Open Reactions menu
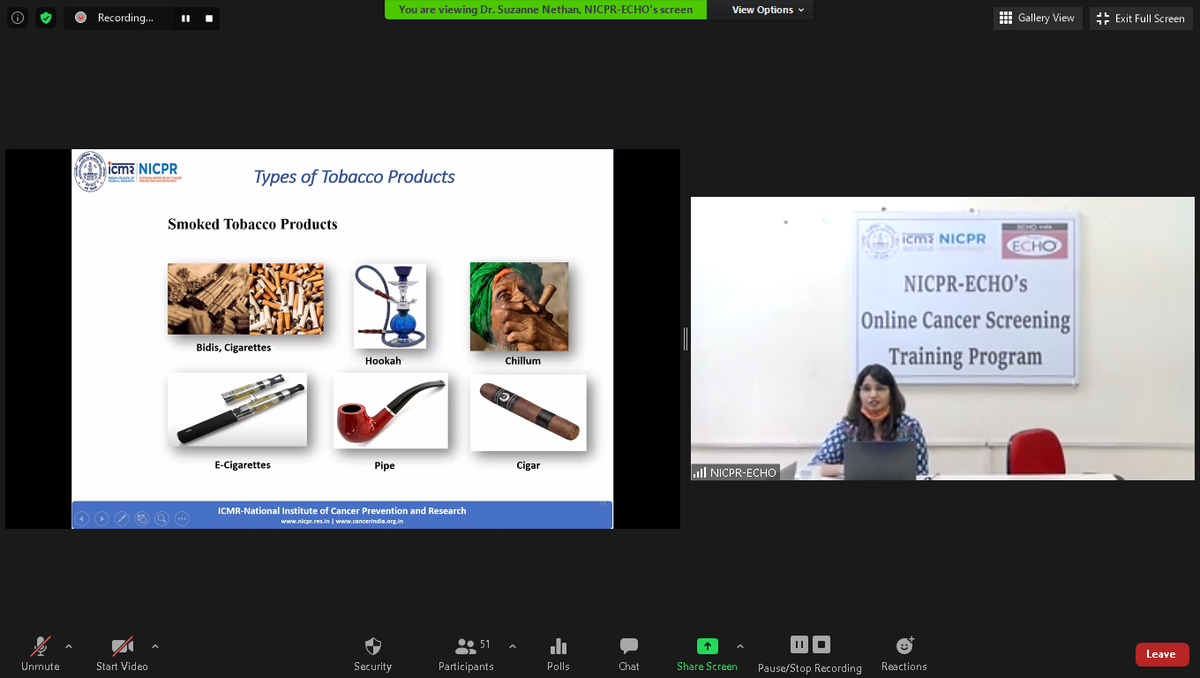The width and height of the screenshot is (1200, 678). point(904,654)
